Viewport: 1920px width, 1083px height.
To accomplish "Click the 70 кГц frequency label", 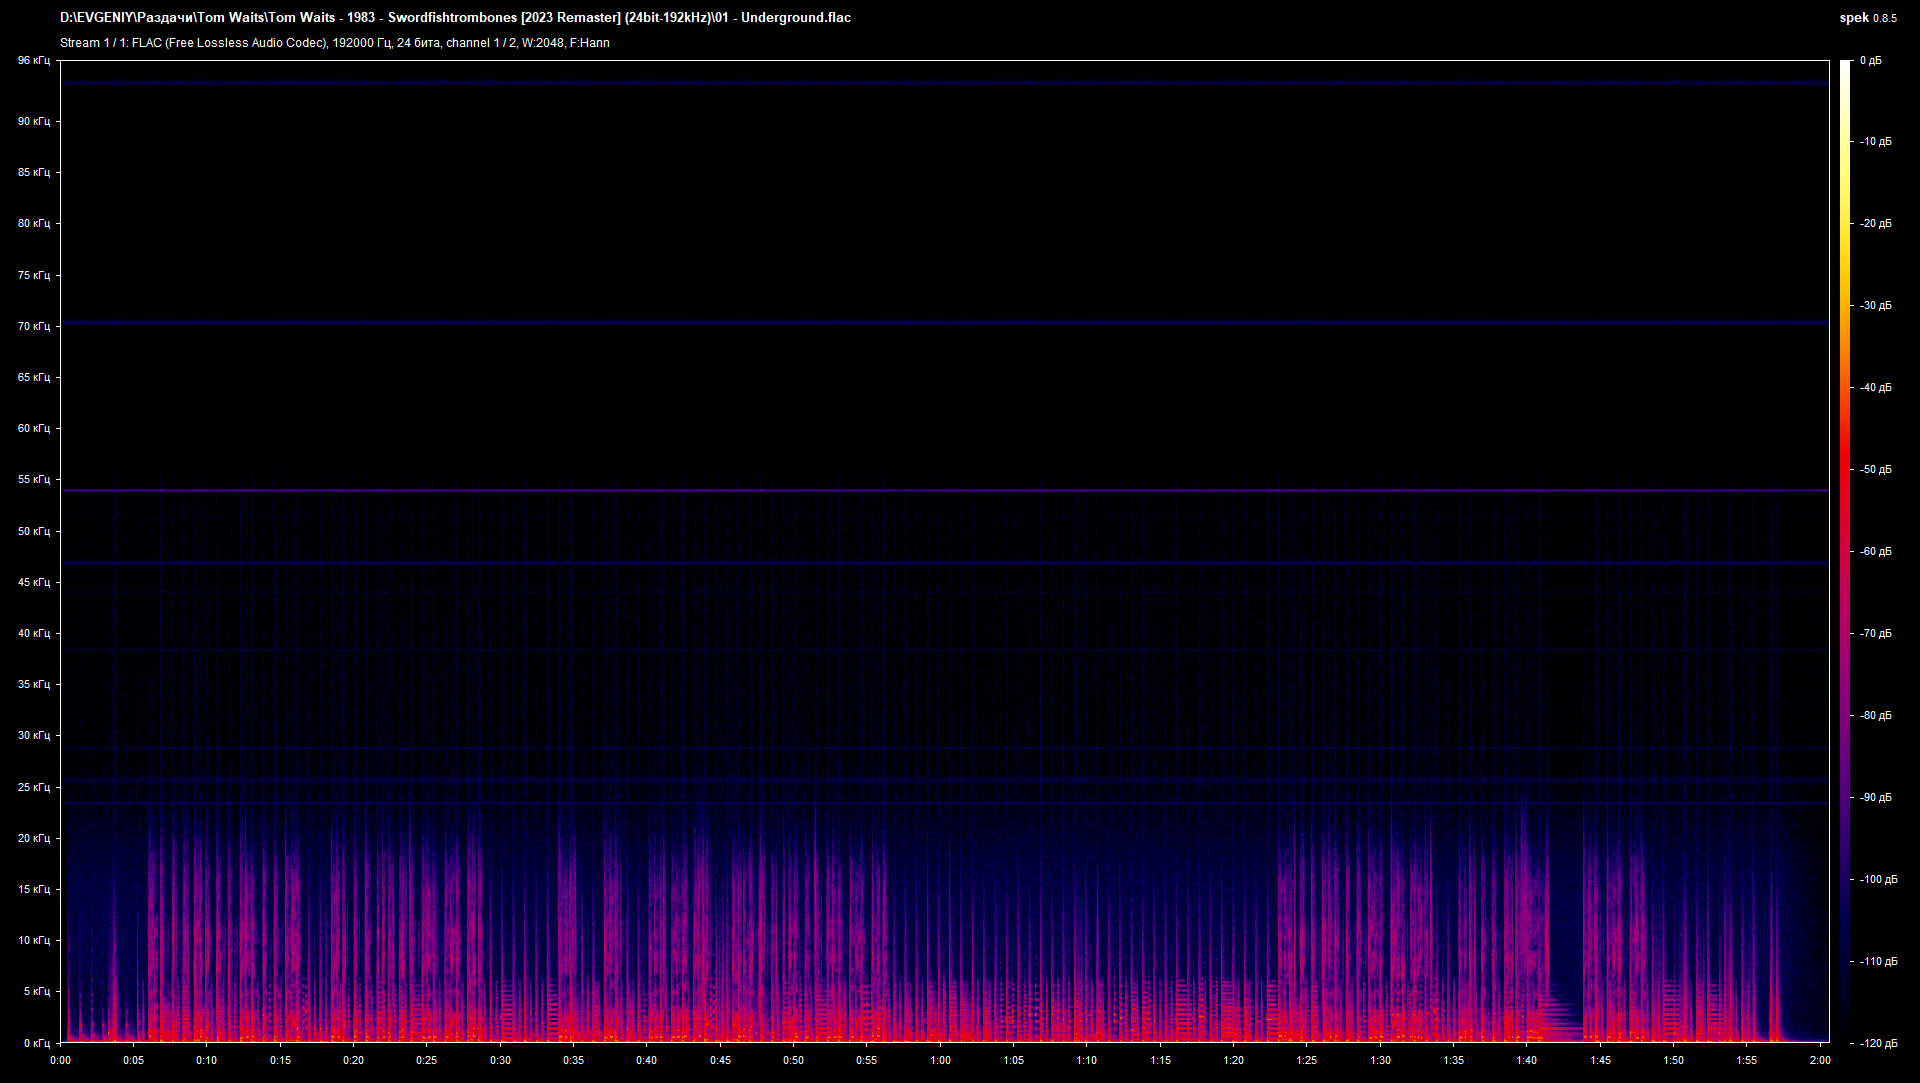I will (x=33, y=326).
